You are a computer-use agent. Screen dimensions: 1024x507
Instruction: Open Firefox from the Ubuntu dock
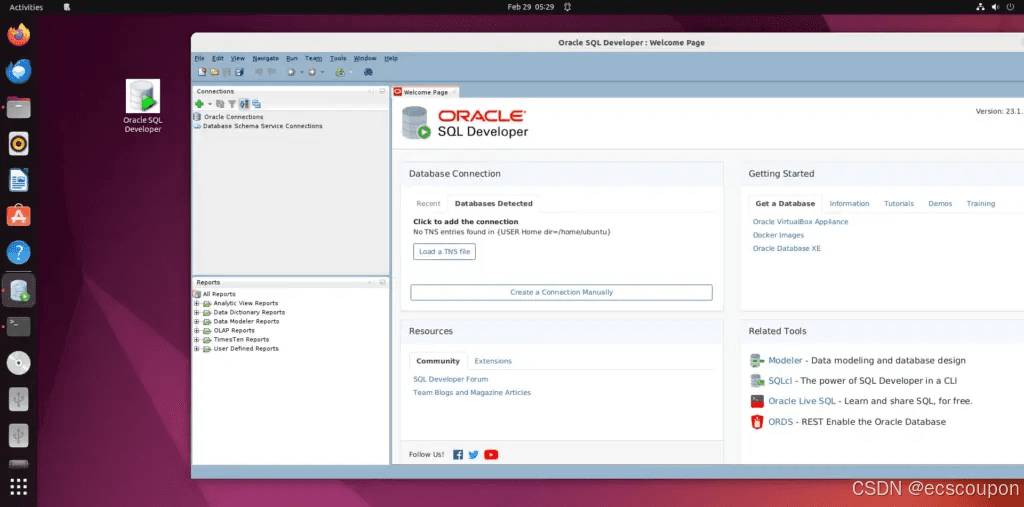coord(19,35)
